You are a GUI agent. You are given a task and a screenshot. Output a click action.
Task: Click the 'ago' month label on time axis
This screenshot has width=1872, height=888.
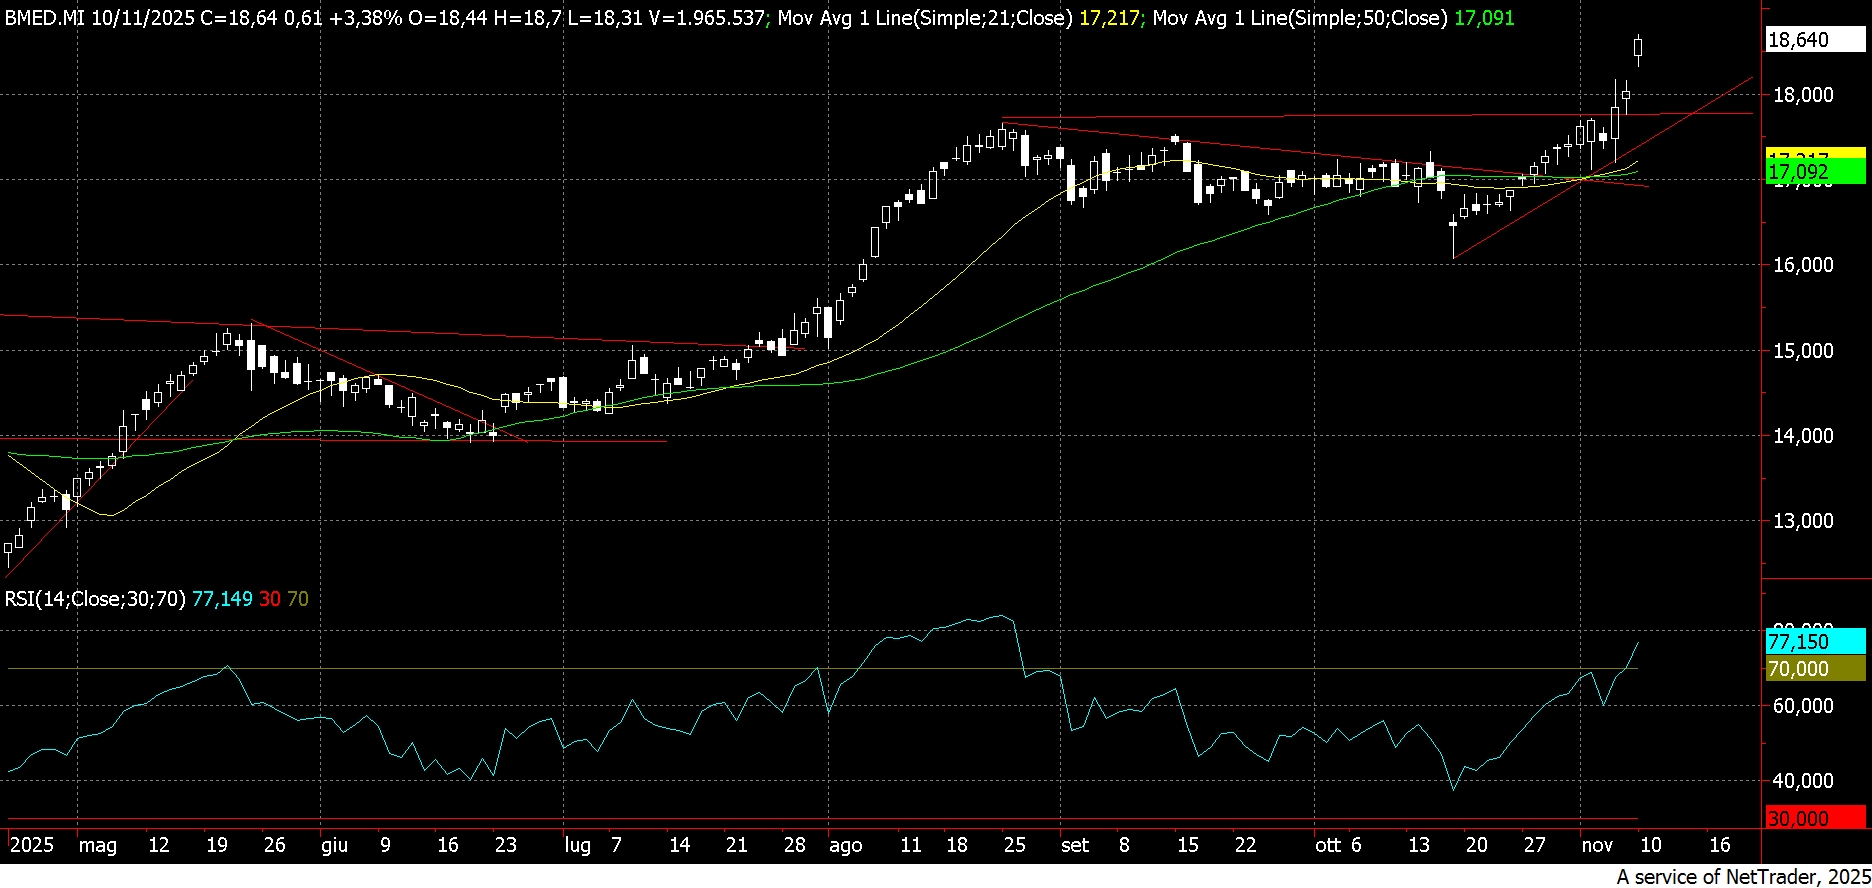[845, 845]
